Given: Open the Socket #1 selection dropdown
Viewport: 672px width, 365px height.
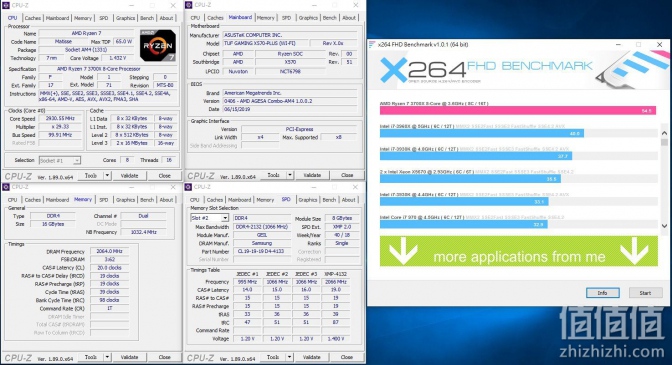Looking at the screenshot, I should 60,161.
